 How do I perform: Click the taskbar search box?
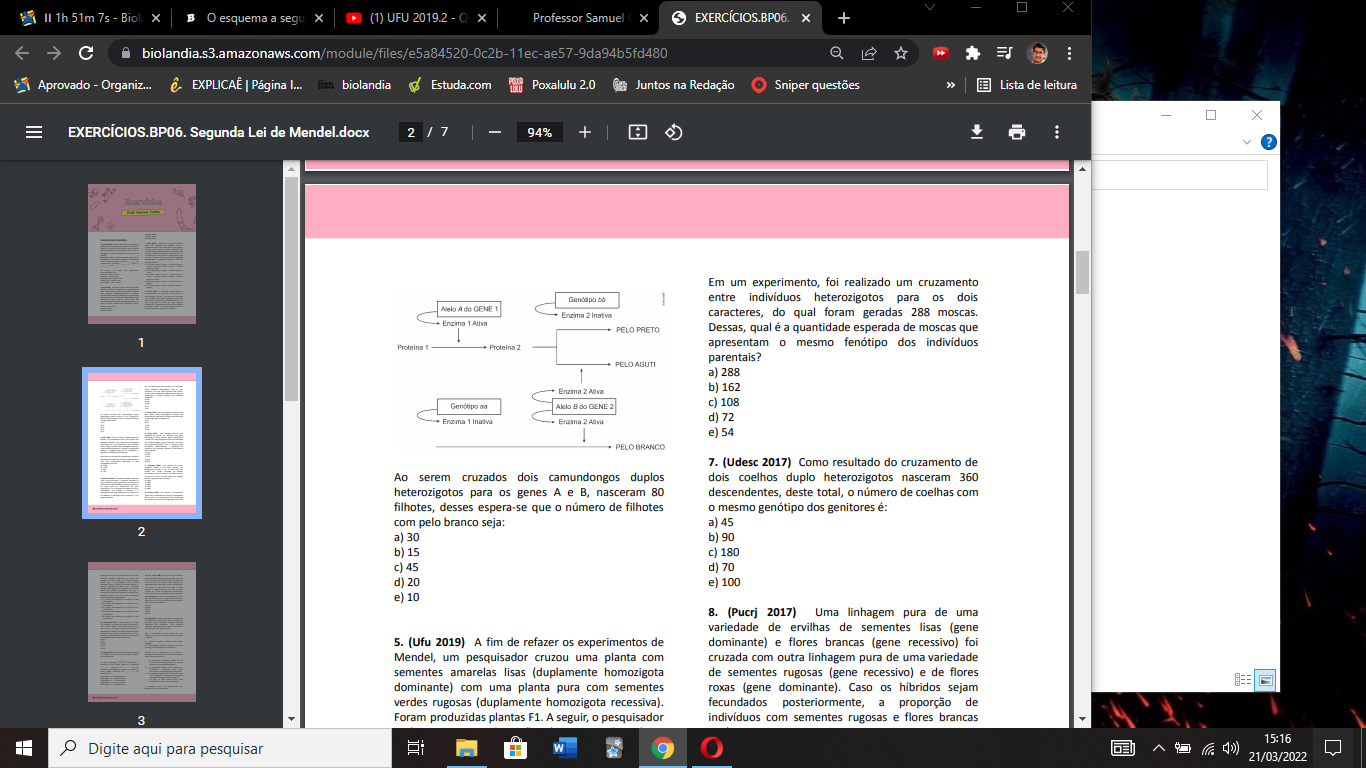coord(220,748)
